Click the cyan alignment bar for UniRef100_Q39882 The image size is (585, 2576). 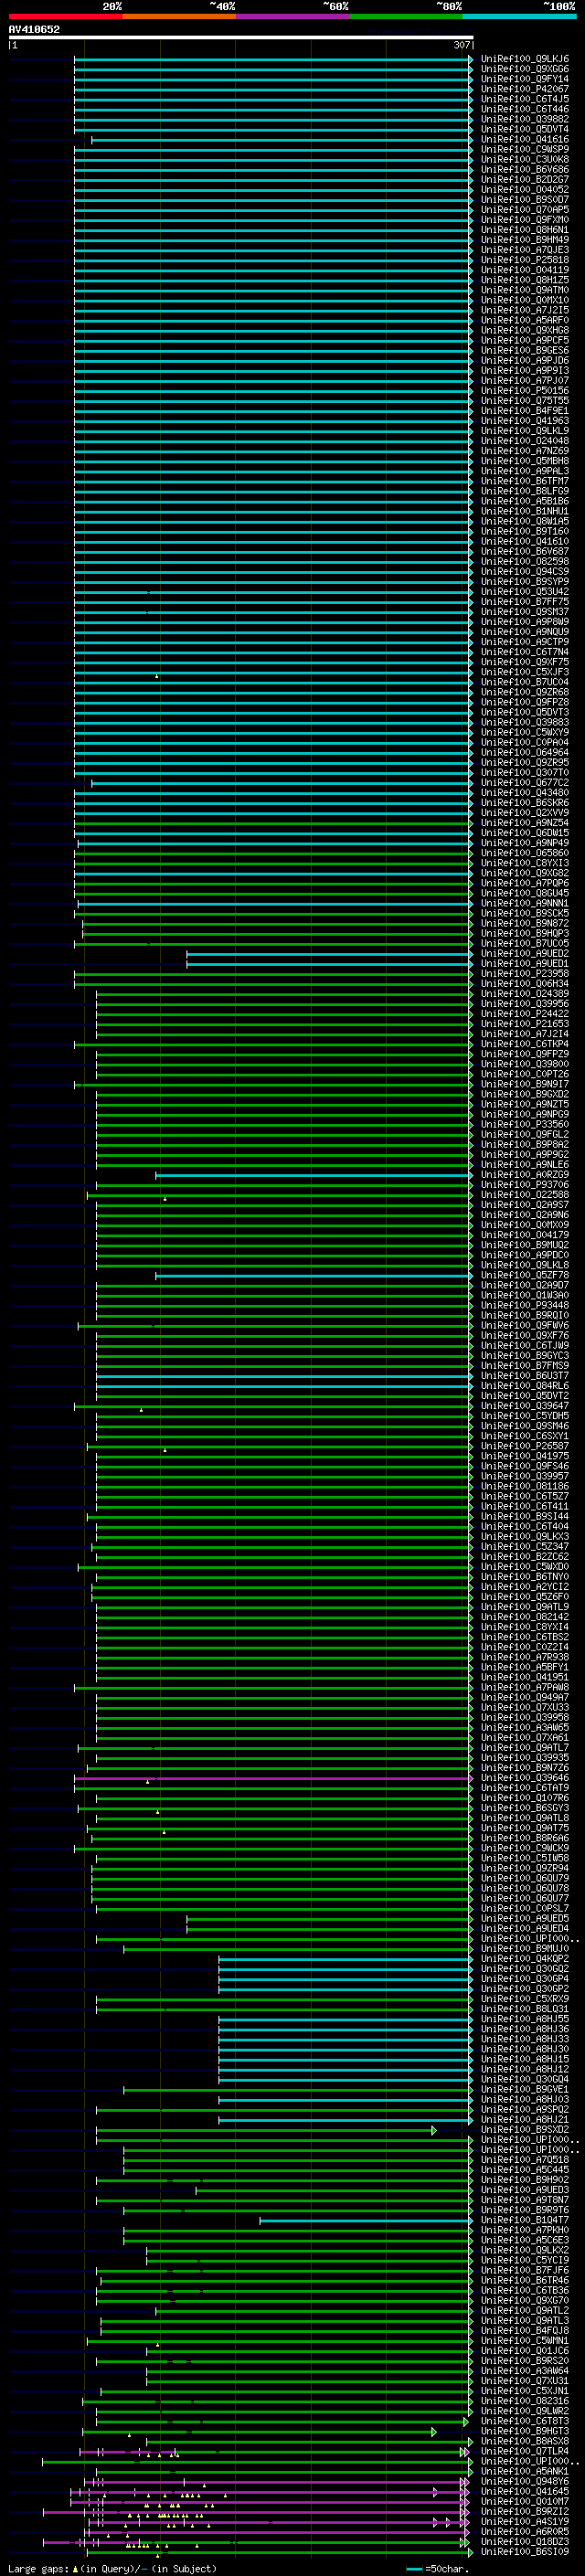coord(272,119)
